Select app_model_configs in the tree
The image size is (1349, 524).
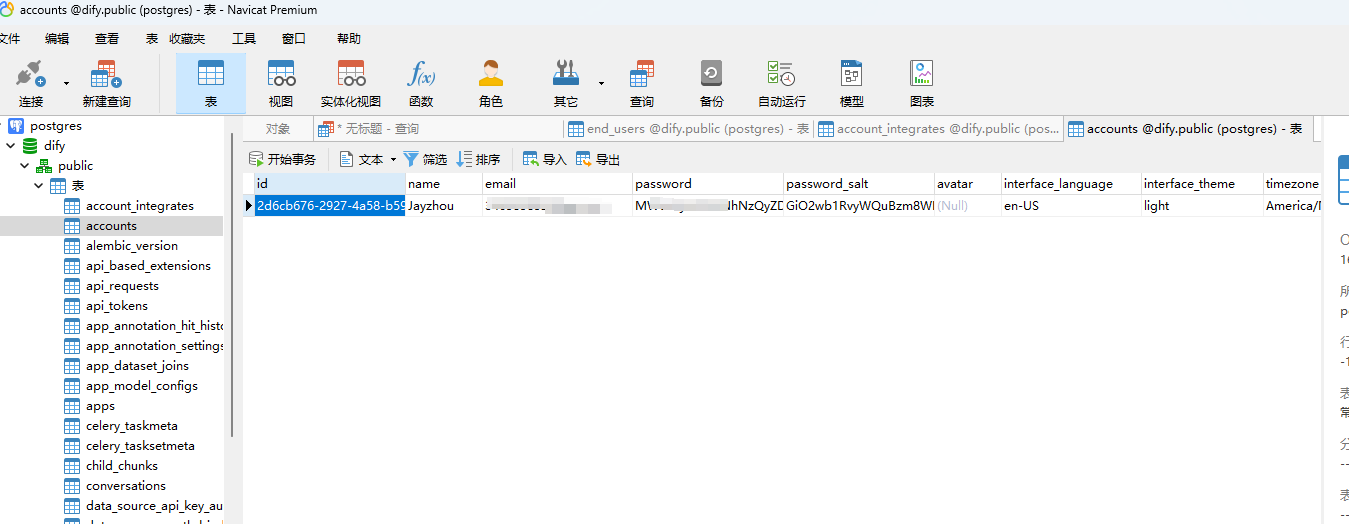coord(141,386)
